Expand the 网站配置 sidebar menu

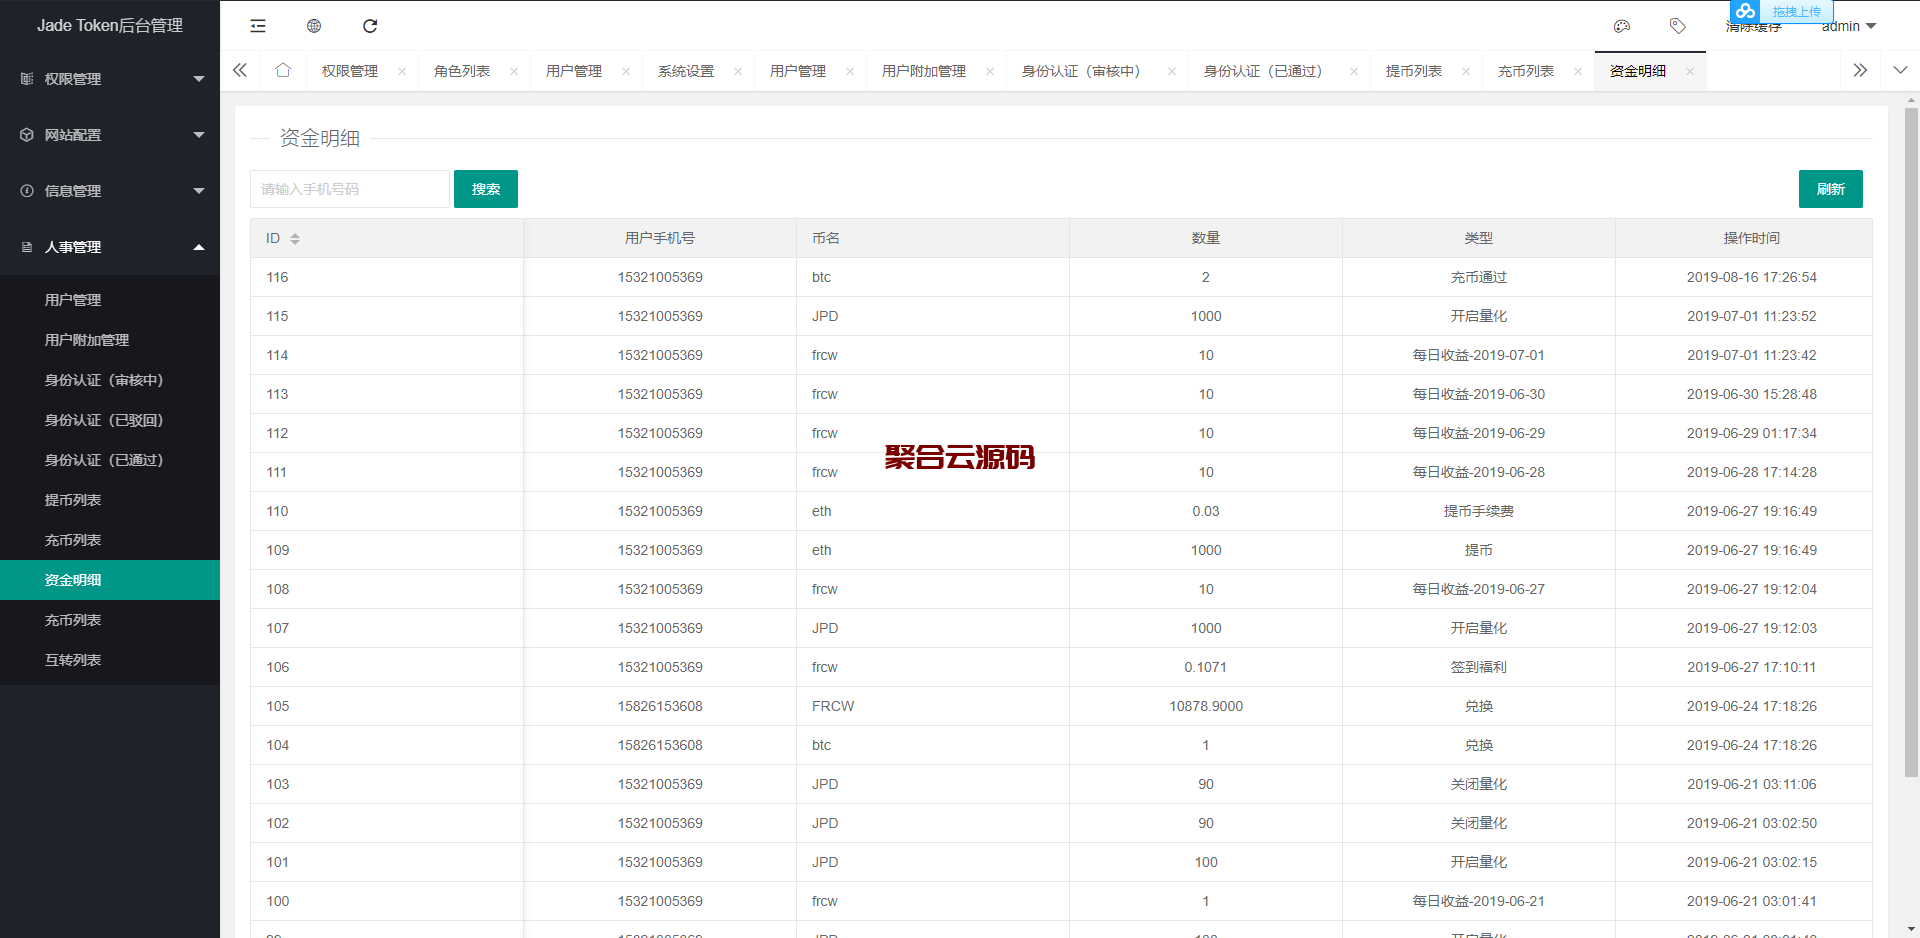110,135
